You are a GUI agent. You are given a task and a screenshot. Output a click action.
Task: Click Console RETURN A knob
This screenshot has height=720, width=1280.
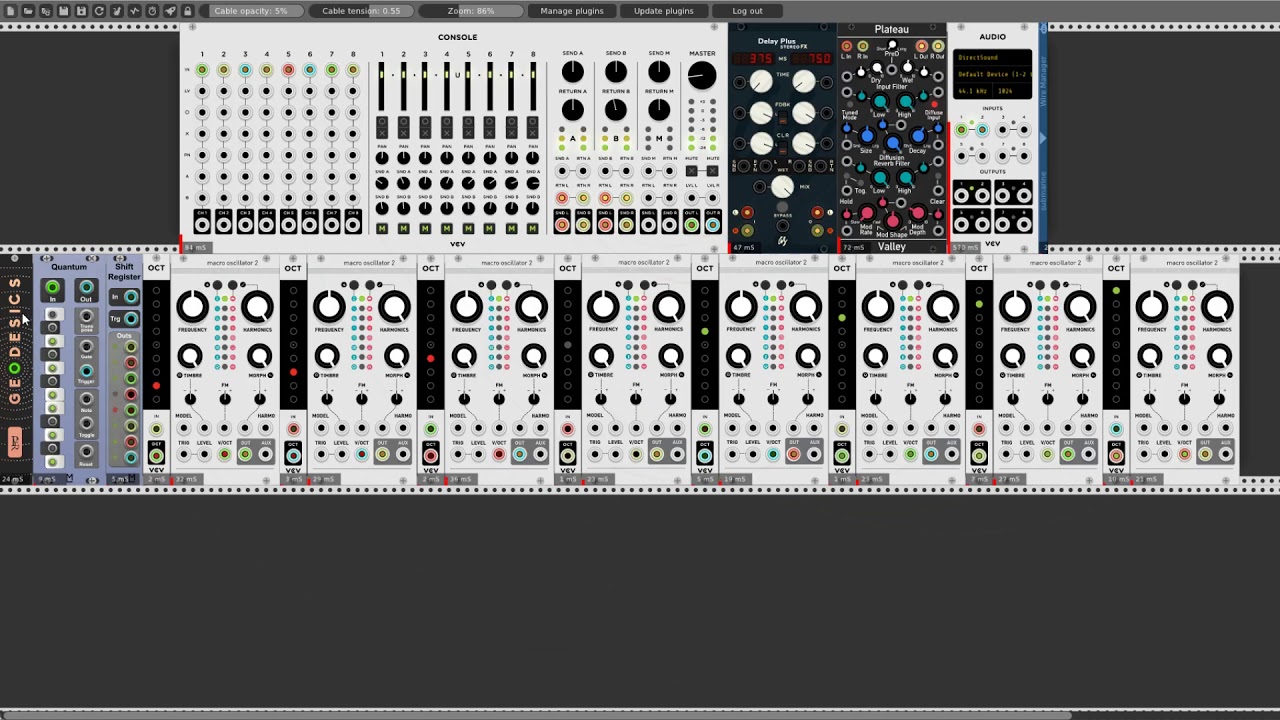tap(572, 109)
